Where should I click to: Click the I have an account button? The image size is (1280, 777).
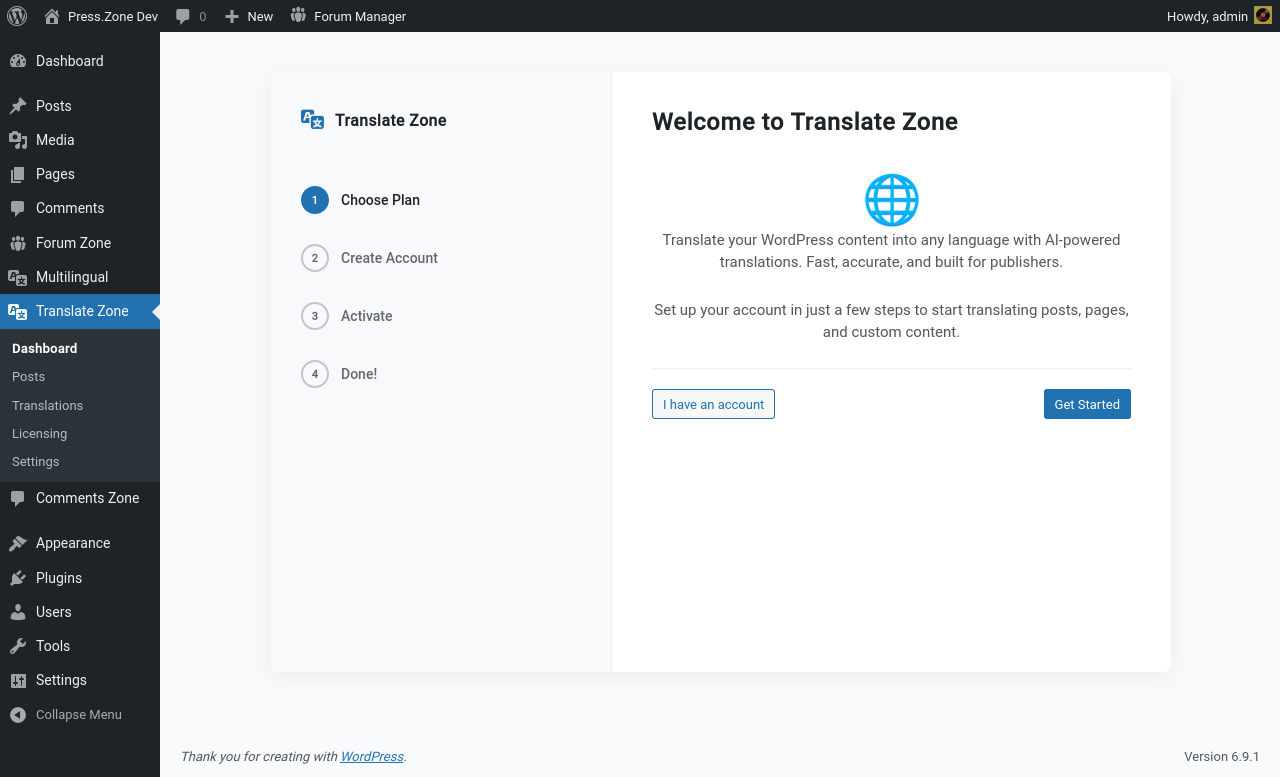pos(713,404)
